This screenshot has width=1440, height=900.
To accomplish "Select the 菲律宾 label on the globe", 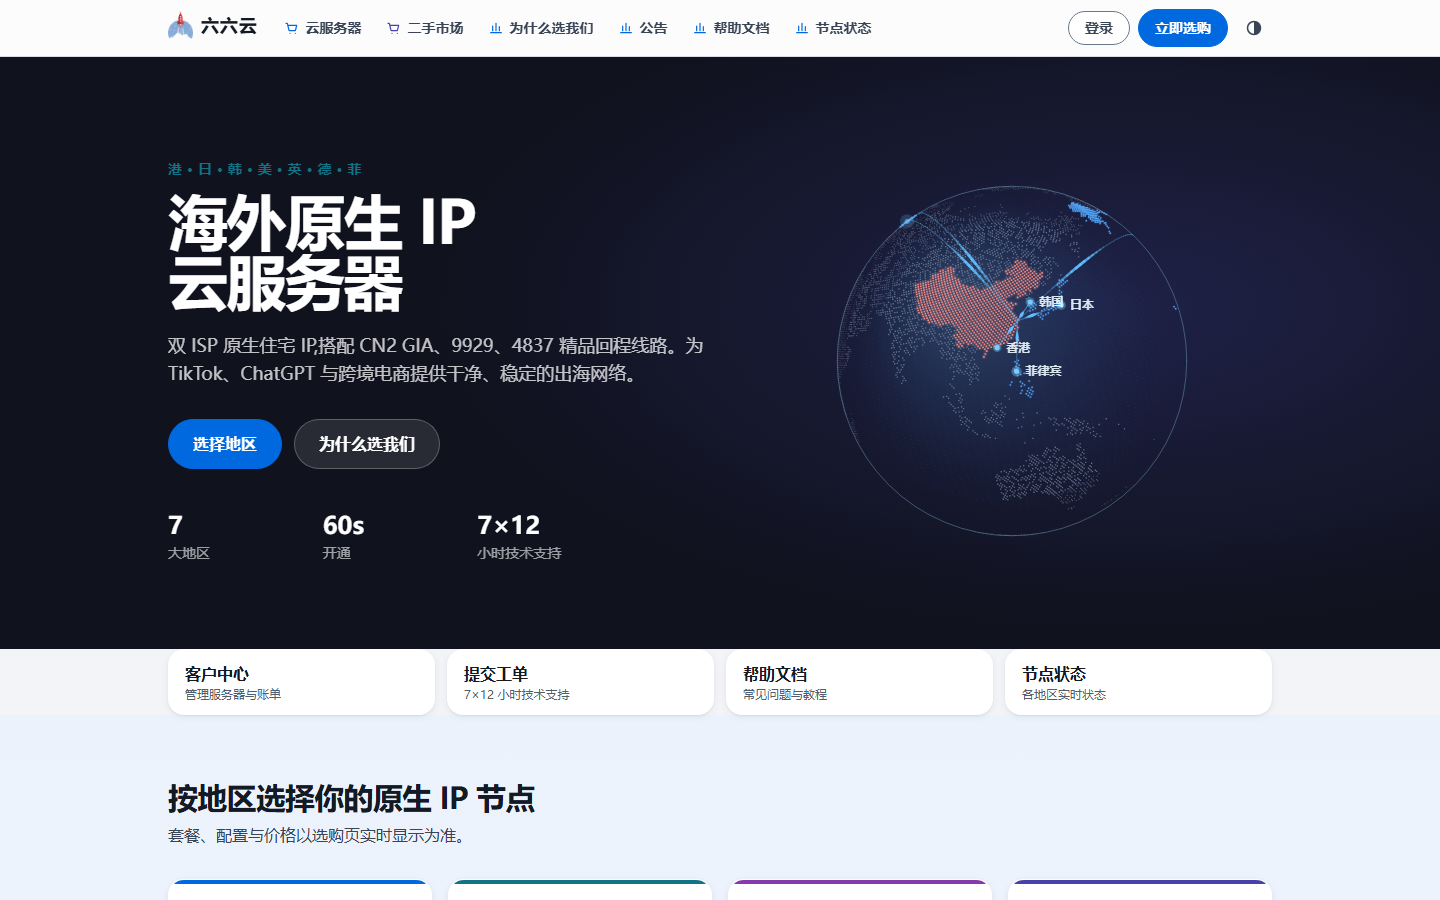I will click(1043, 370).
